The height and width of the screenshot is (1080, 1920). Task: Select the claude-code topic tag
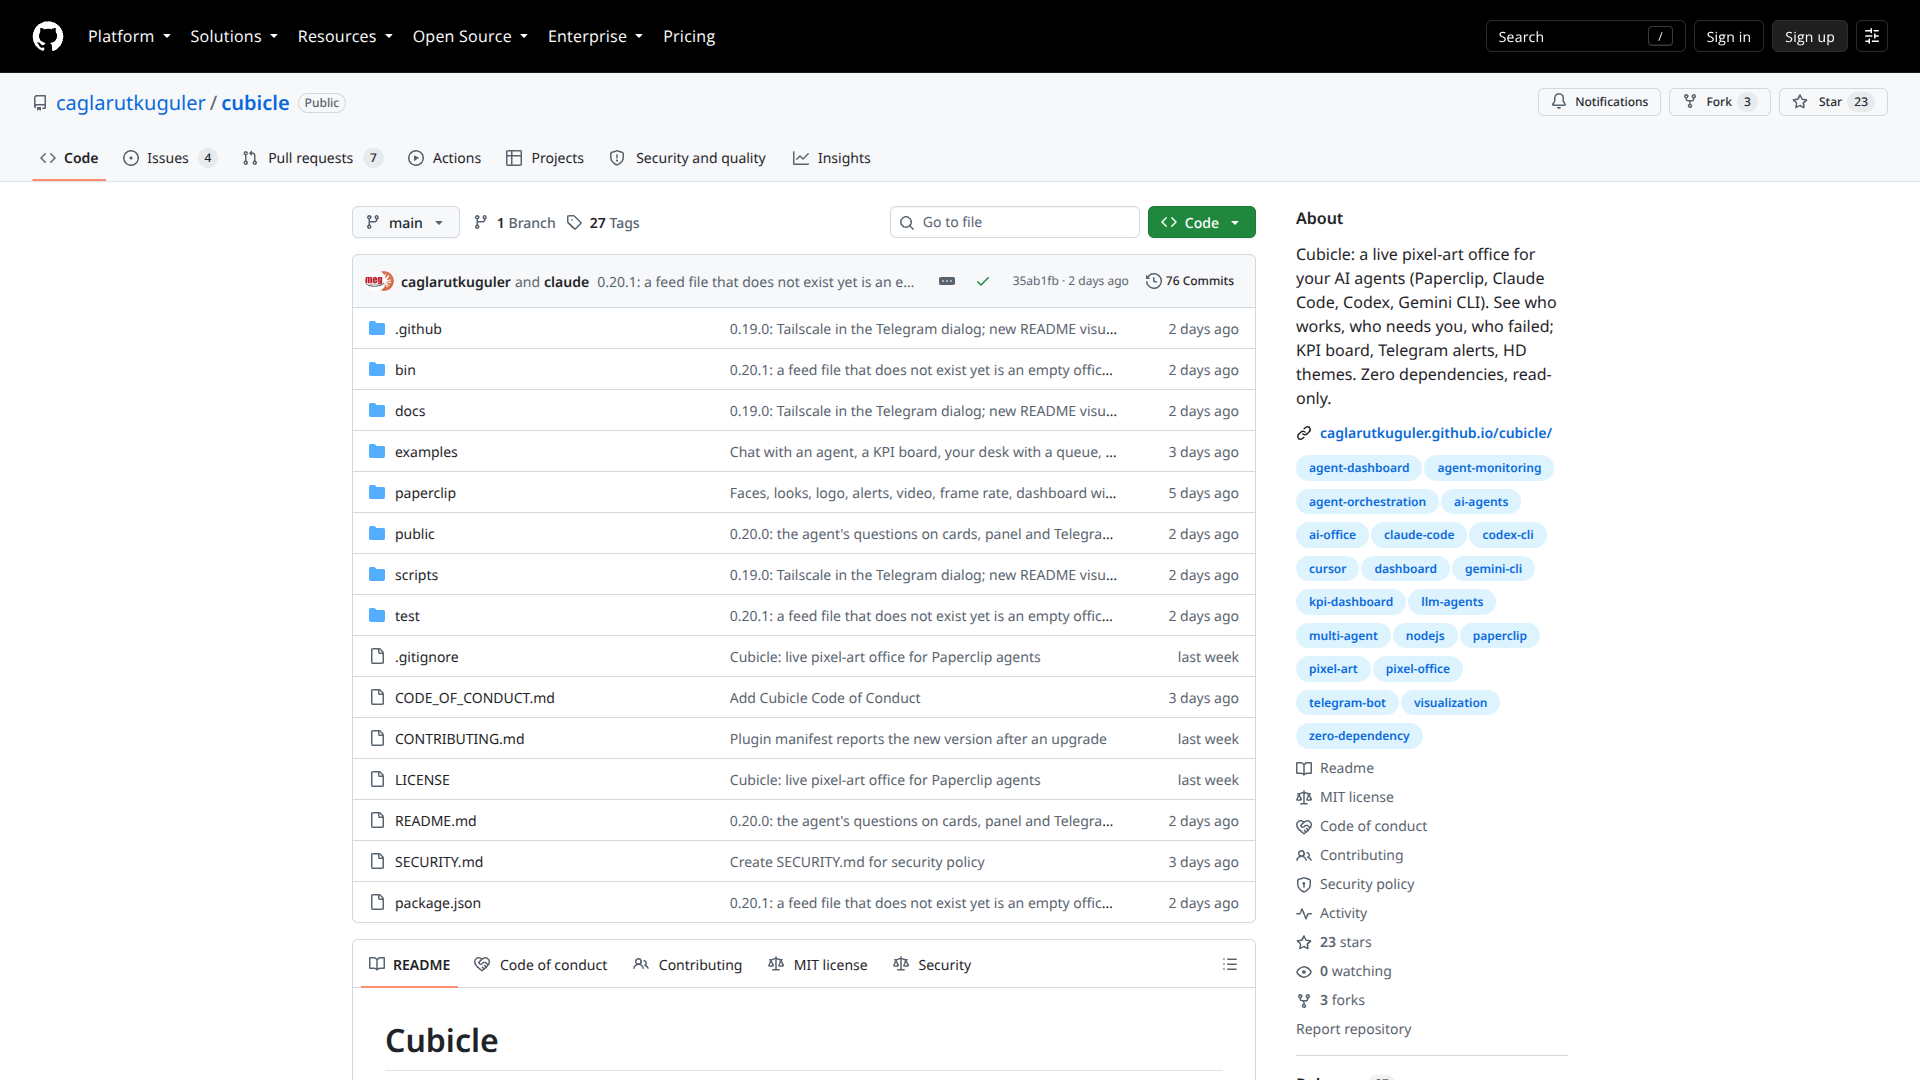1418,535
